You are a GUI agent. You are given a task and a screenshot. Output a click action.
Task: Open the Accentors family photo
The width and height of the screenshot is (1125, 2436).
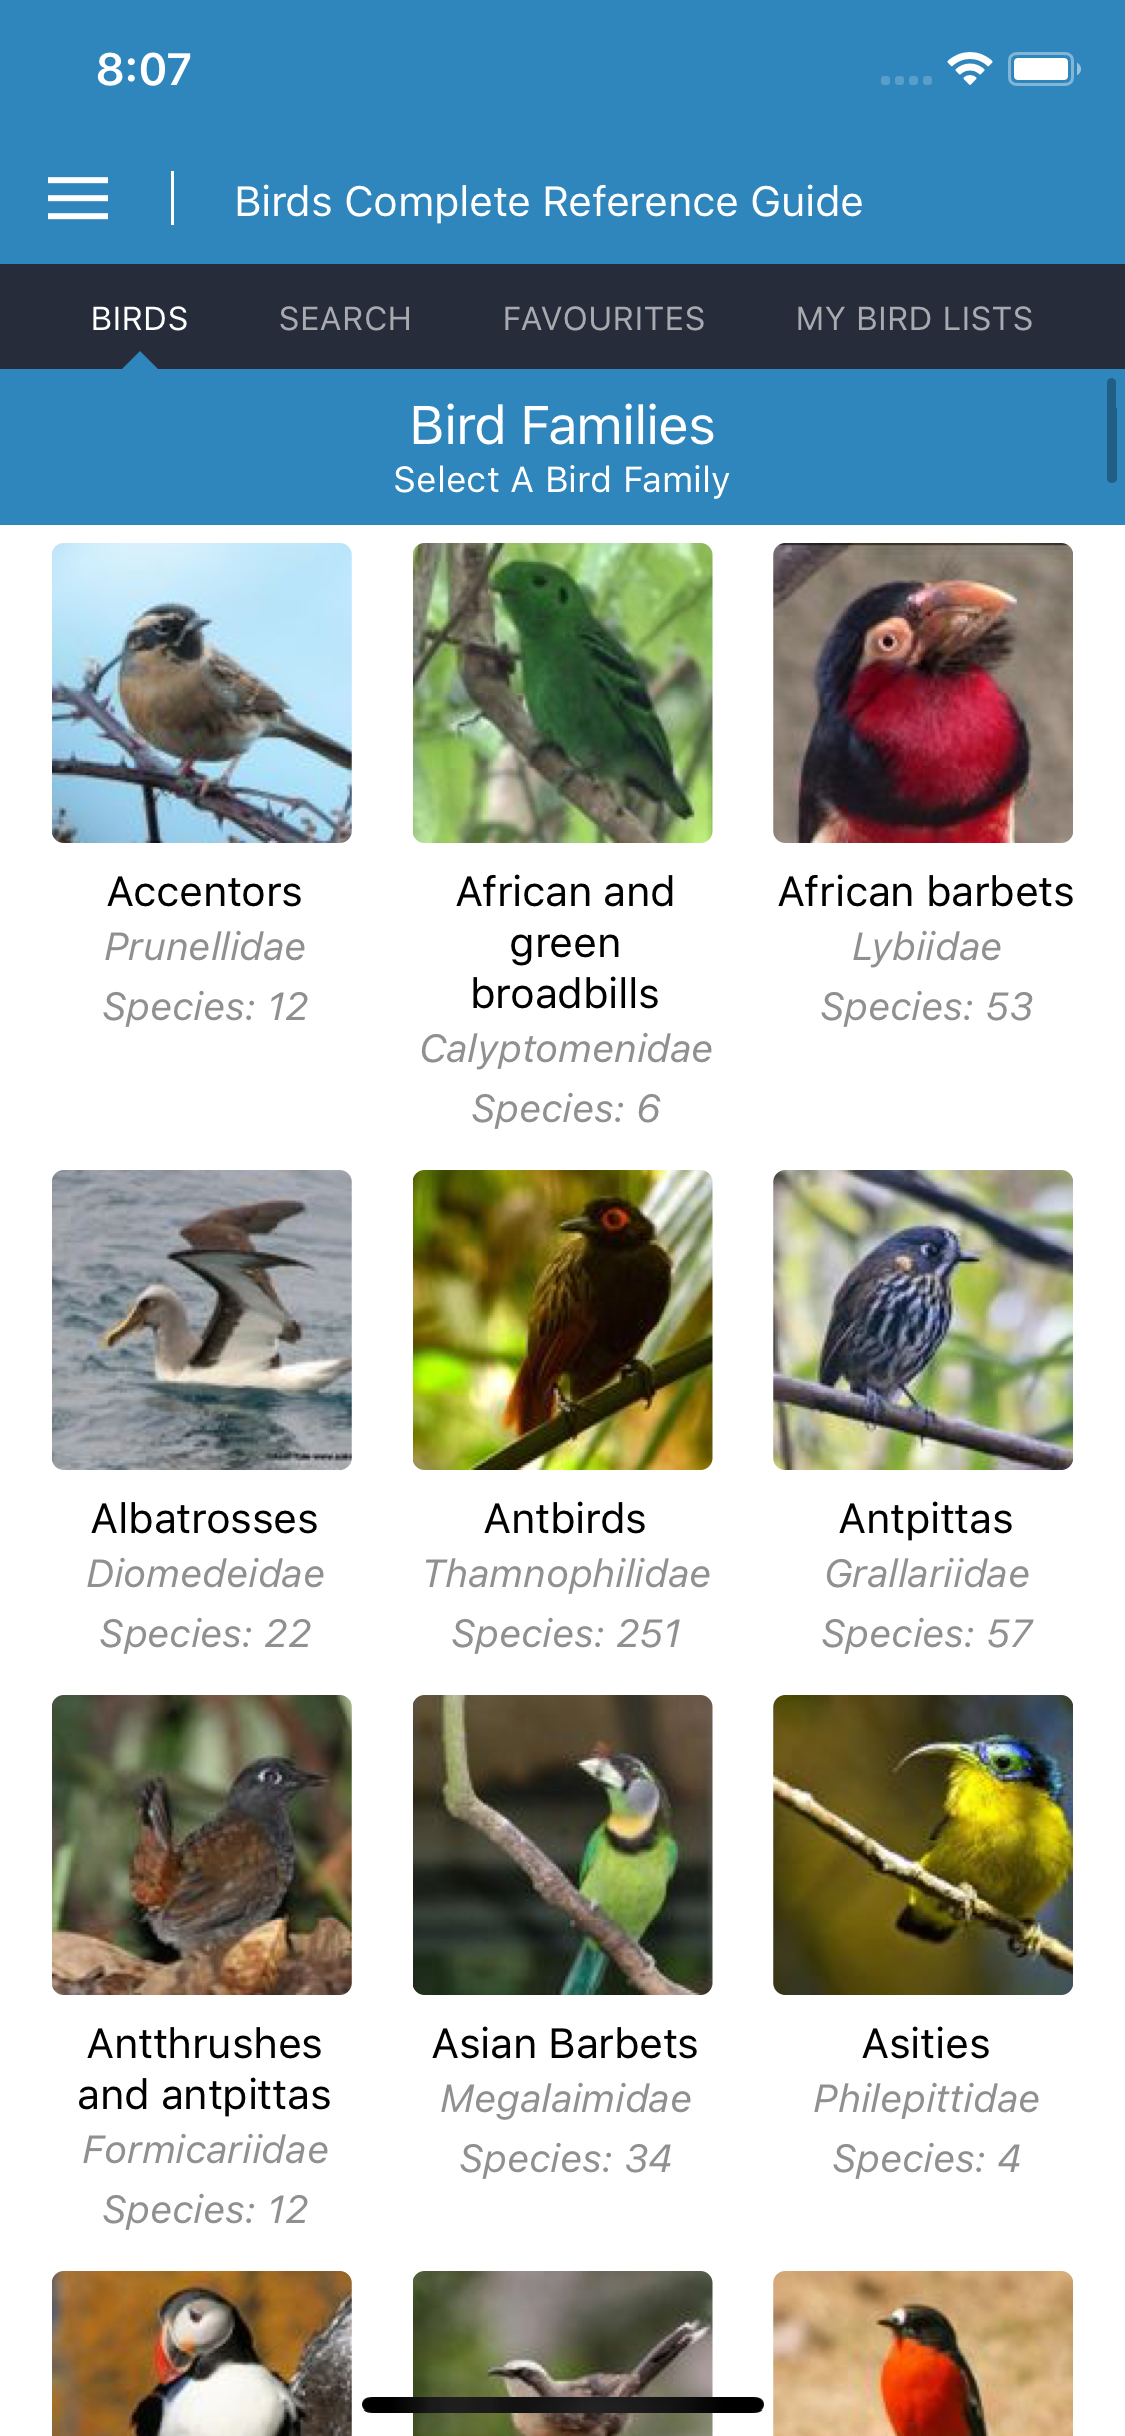(202, 693)
